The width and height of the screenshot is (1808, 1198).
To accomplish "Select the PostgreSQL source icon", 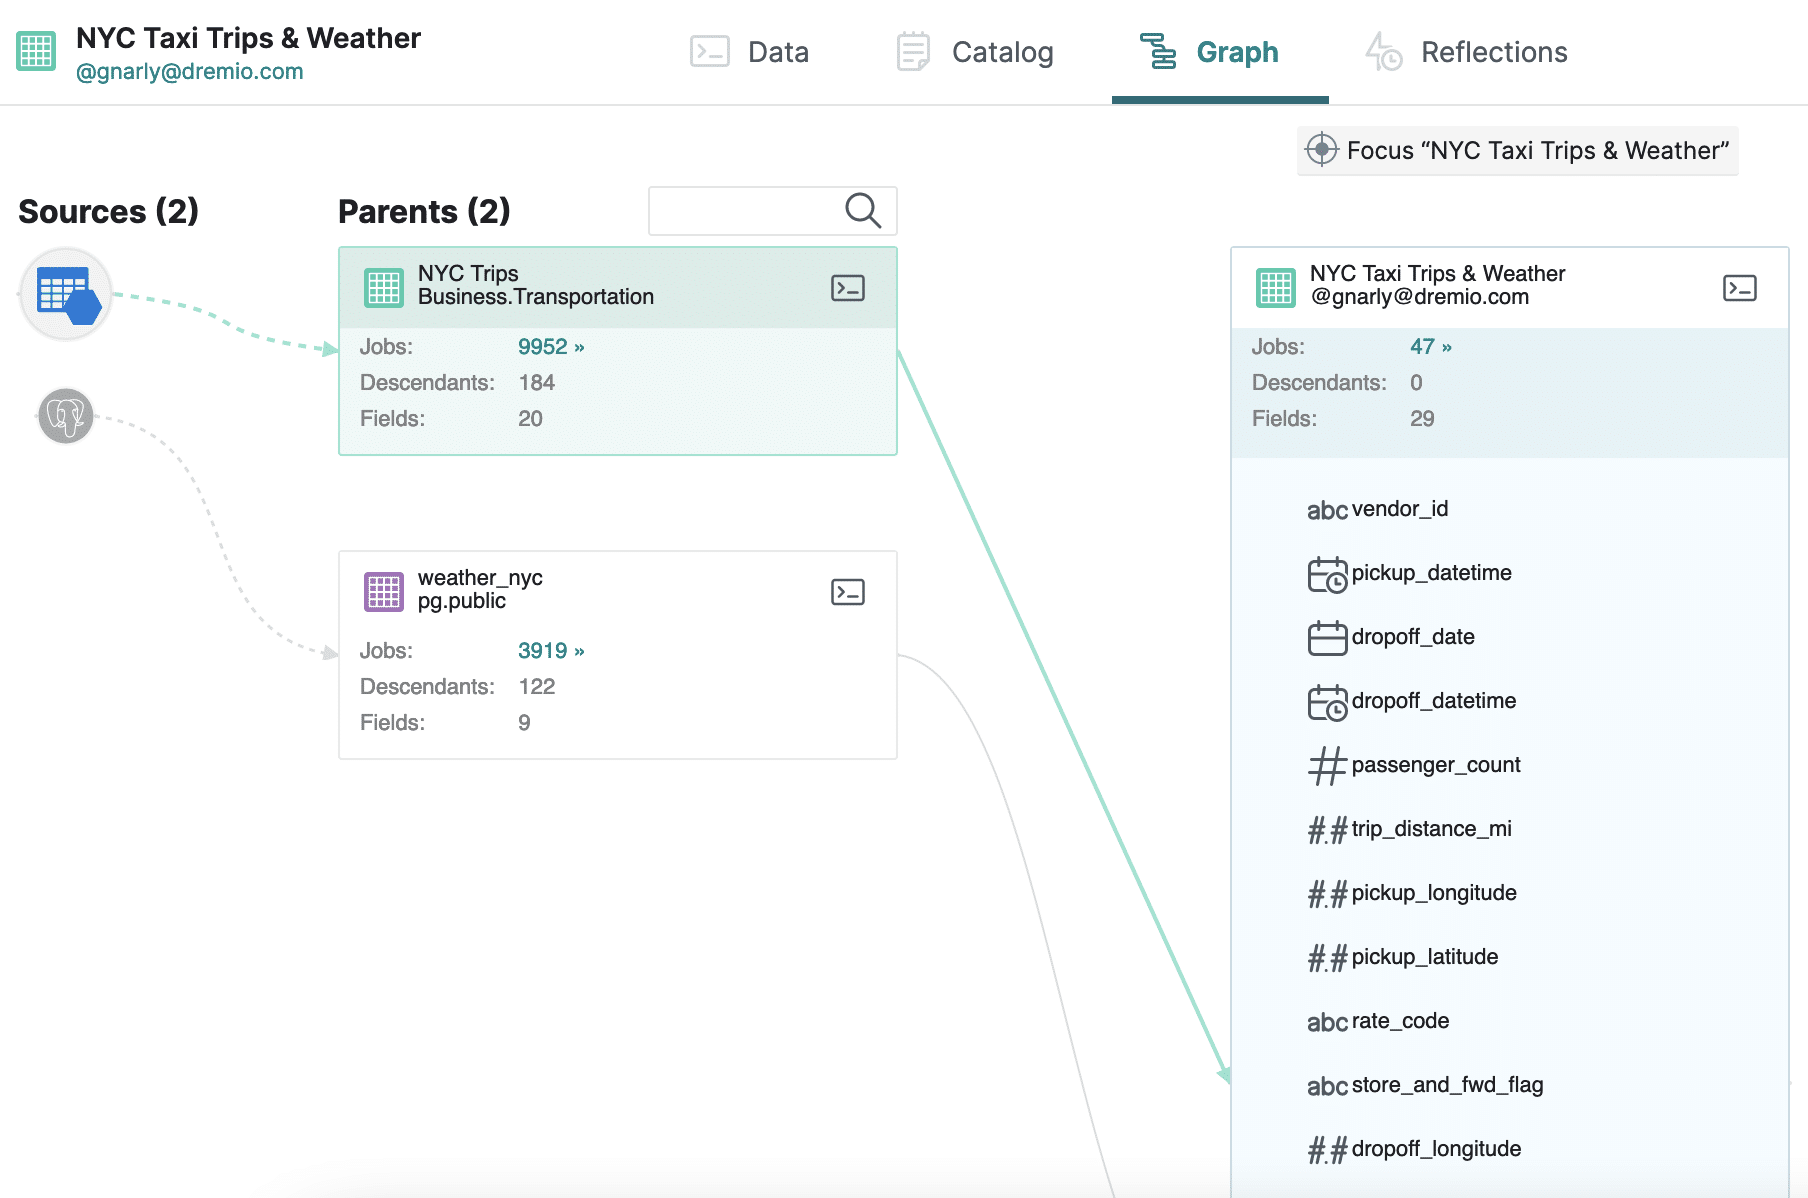I will [x=64, y=415].
